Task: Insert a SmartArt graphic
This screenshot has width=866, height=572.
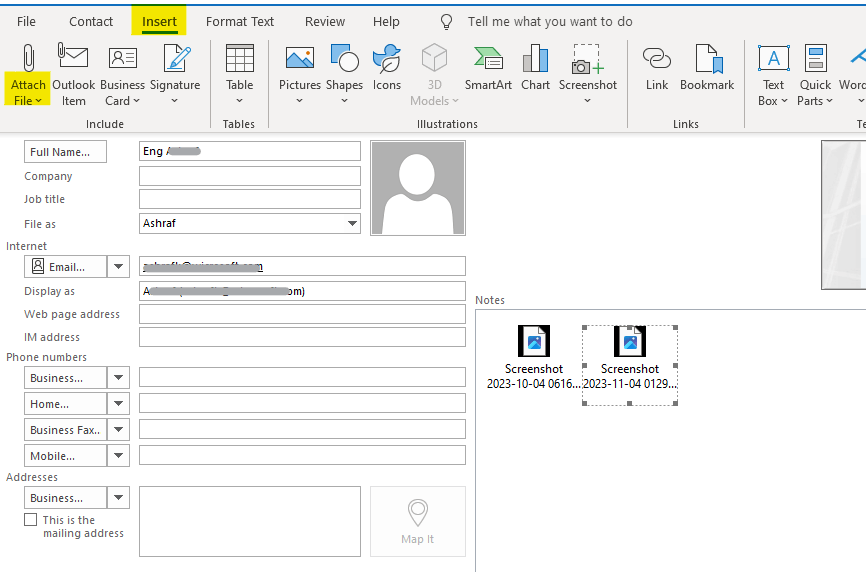Action: coord(488,69)
